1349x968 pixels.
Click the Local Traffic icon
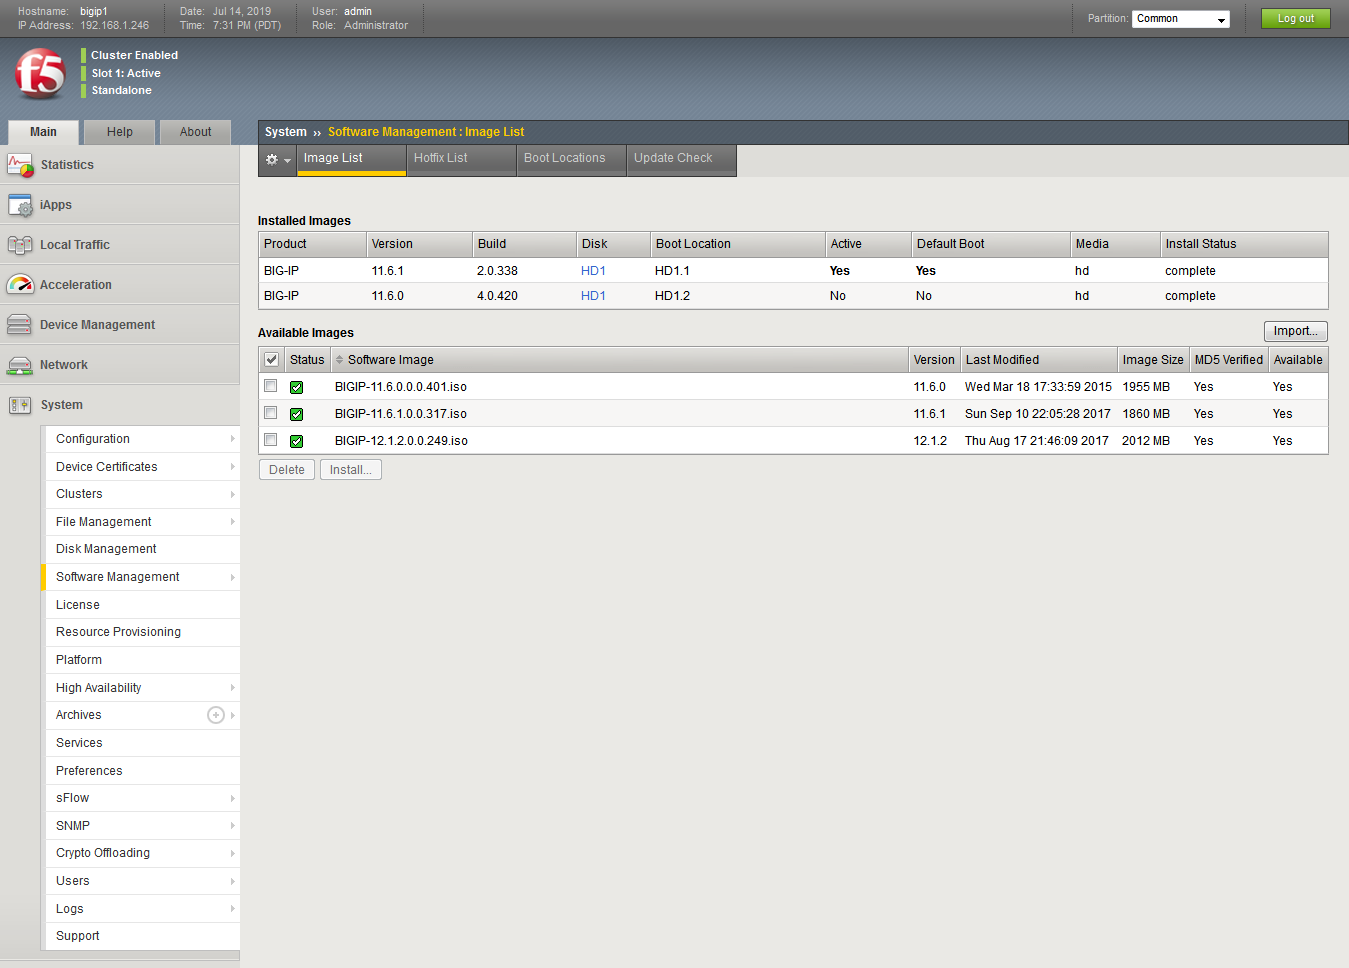tap(20, 245)
